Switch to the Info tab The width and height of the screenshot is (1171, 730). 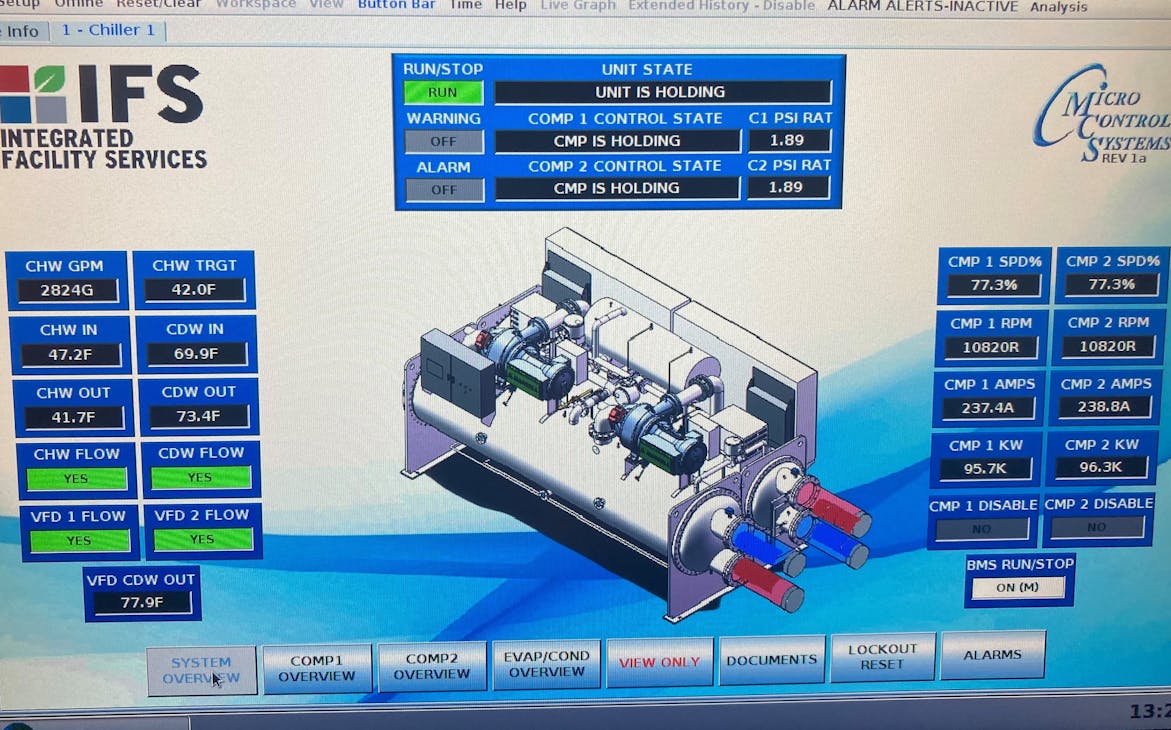[18, 30]
